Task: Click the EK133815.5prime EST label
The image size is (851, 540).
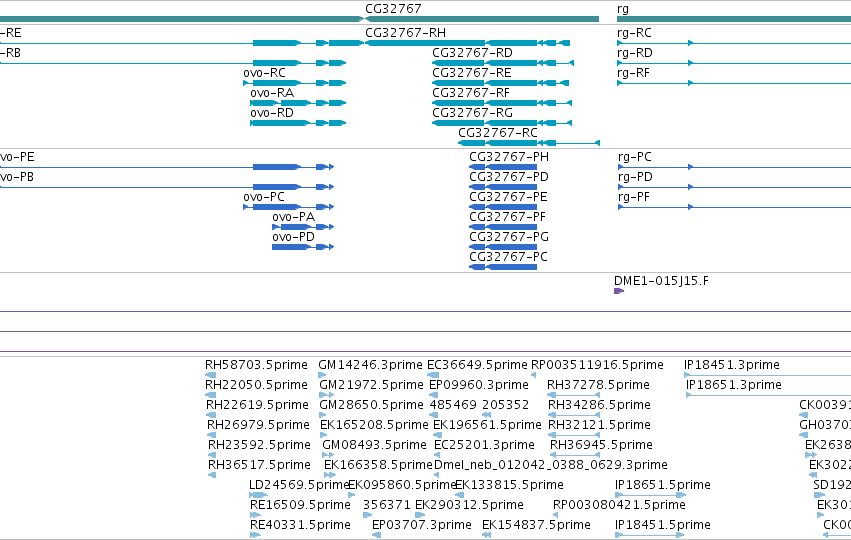Action: (x=509, y=485)
